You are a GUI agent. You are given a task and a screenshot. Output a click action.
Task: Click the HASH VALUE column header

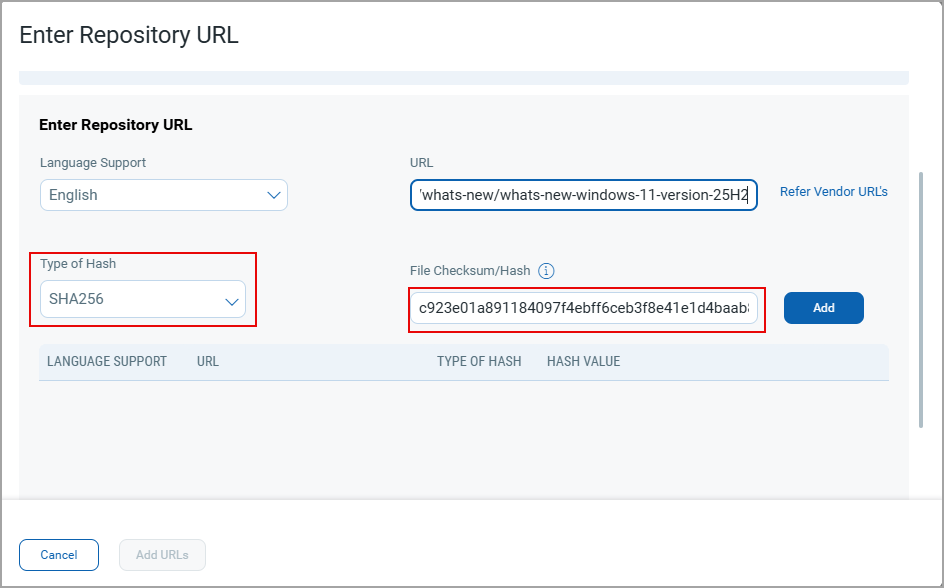tap(583, 361)
